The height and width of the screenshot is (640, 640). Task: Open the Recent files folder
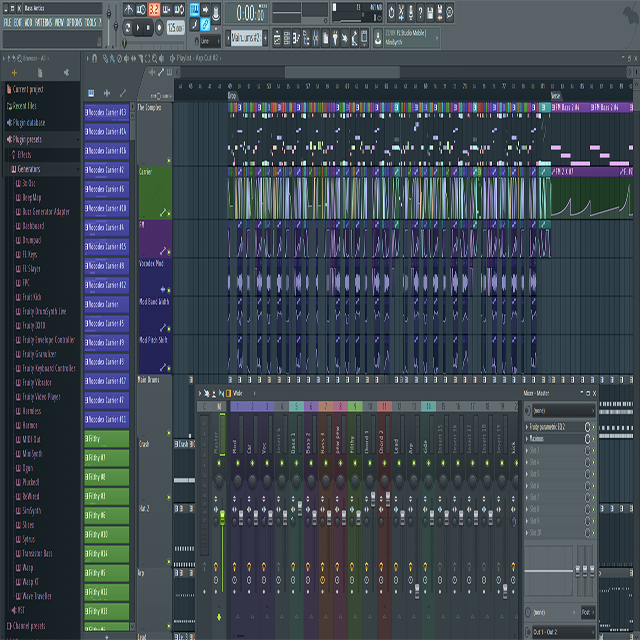pos(27,105)
